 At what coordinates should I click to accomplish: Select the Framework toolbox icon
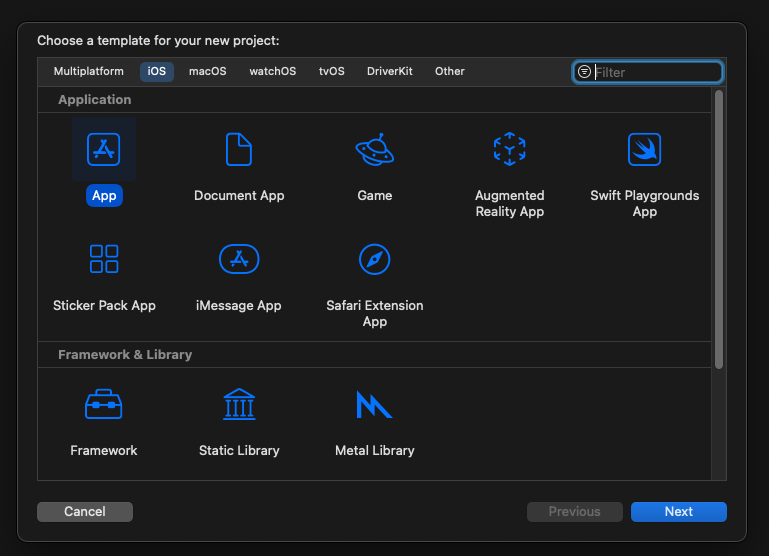click(103, 404)
